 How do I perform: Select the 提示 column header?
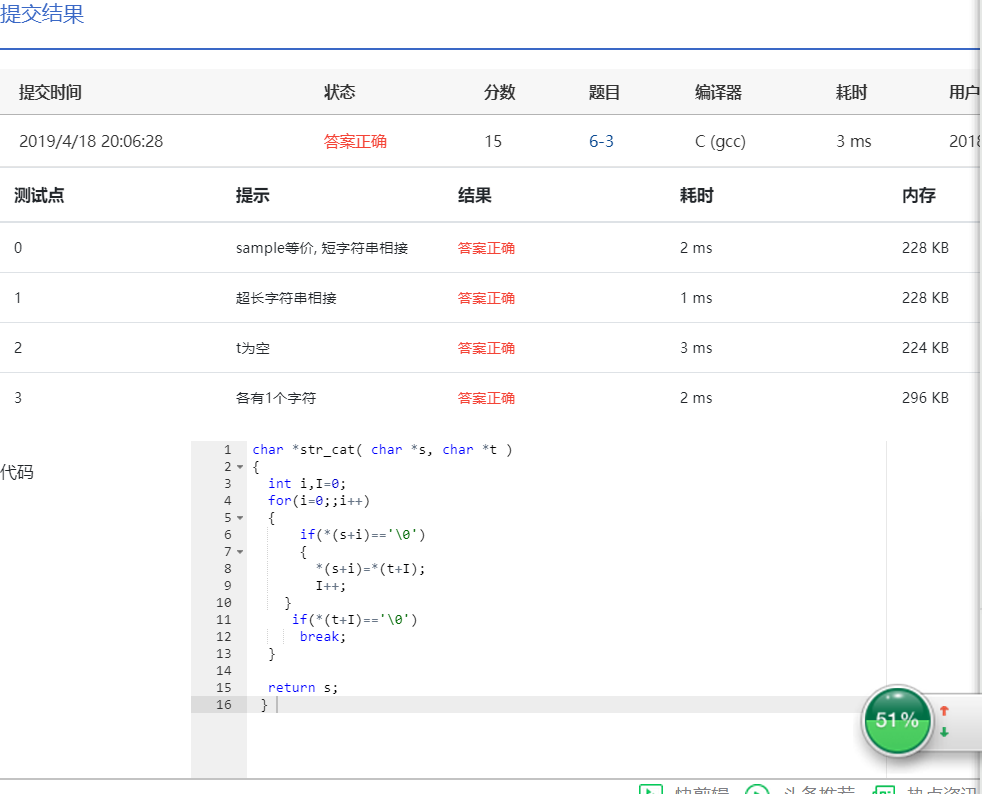(252, 195)
